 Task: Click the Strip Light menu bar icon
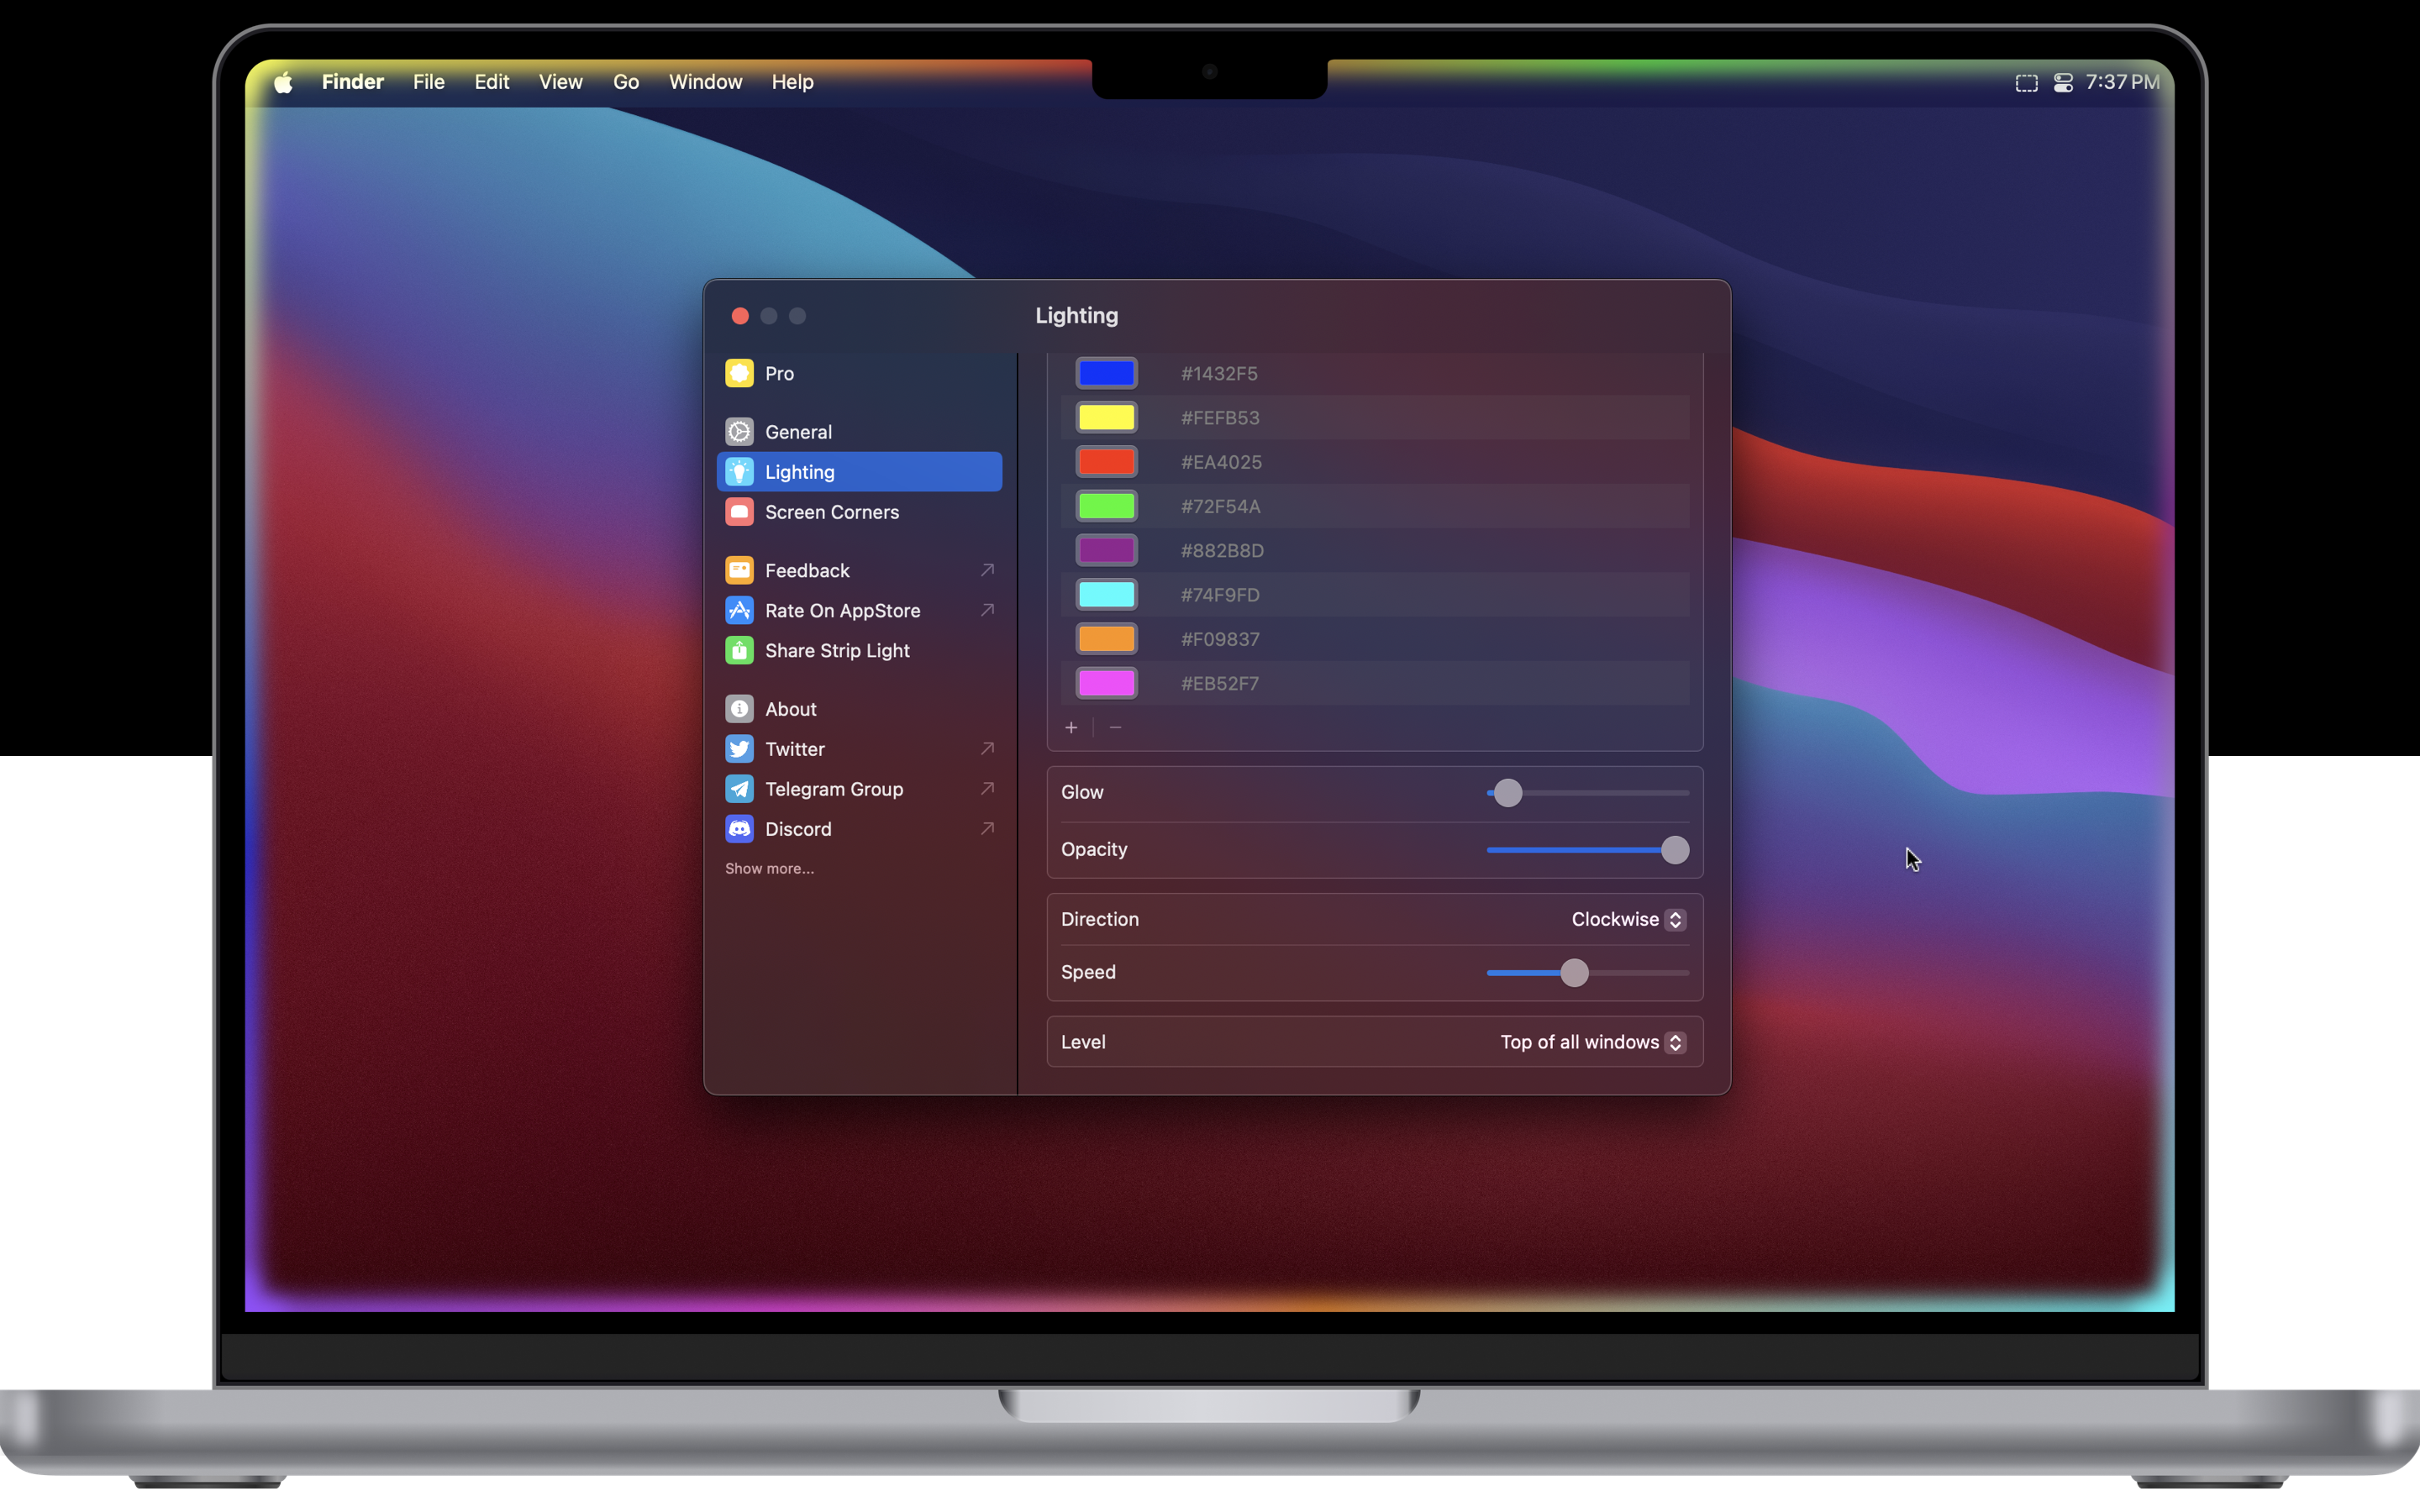(2026, 83)
